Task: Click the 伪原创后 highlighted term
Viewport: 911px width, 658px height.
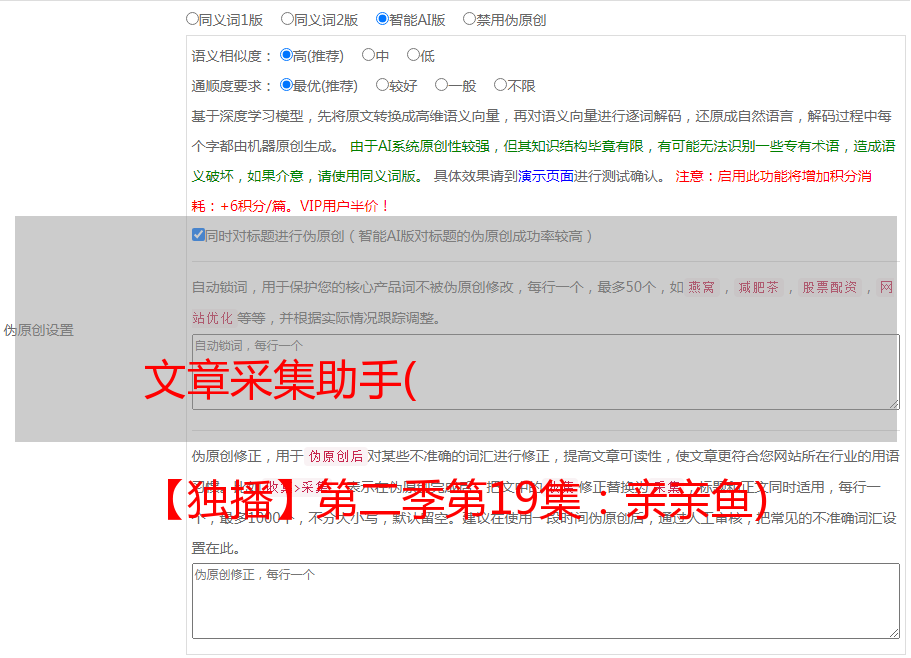Action: (336, 456)
